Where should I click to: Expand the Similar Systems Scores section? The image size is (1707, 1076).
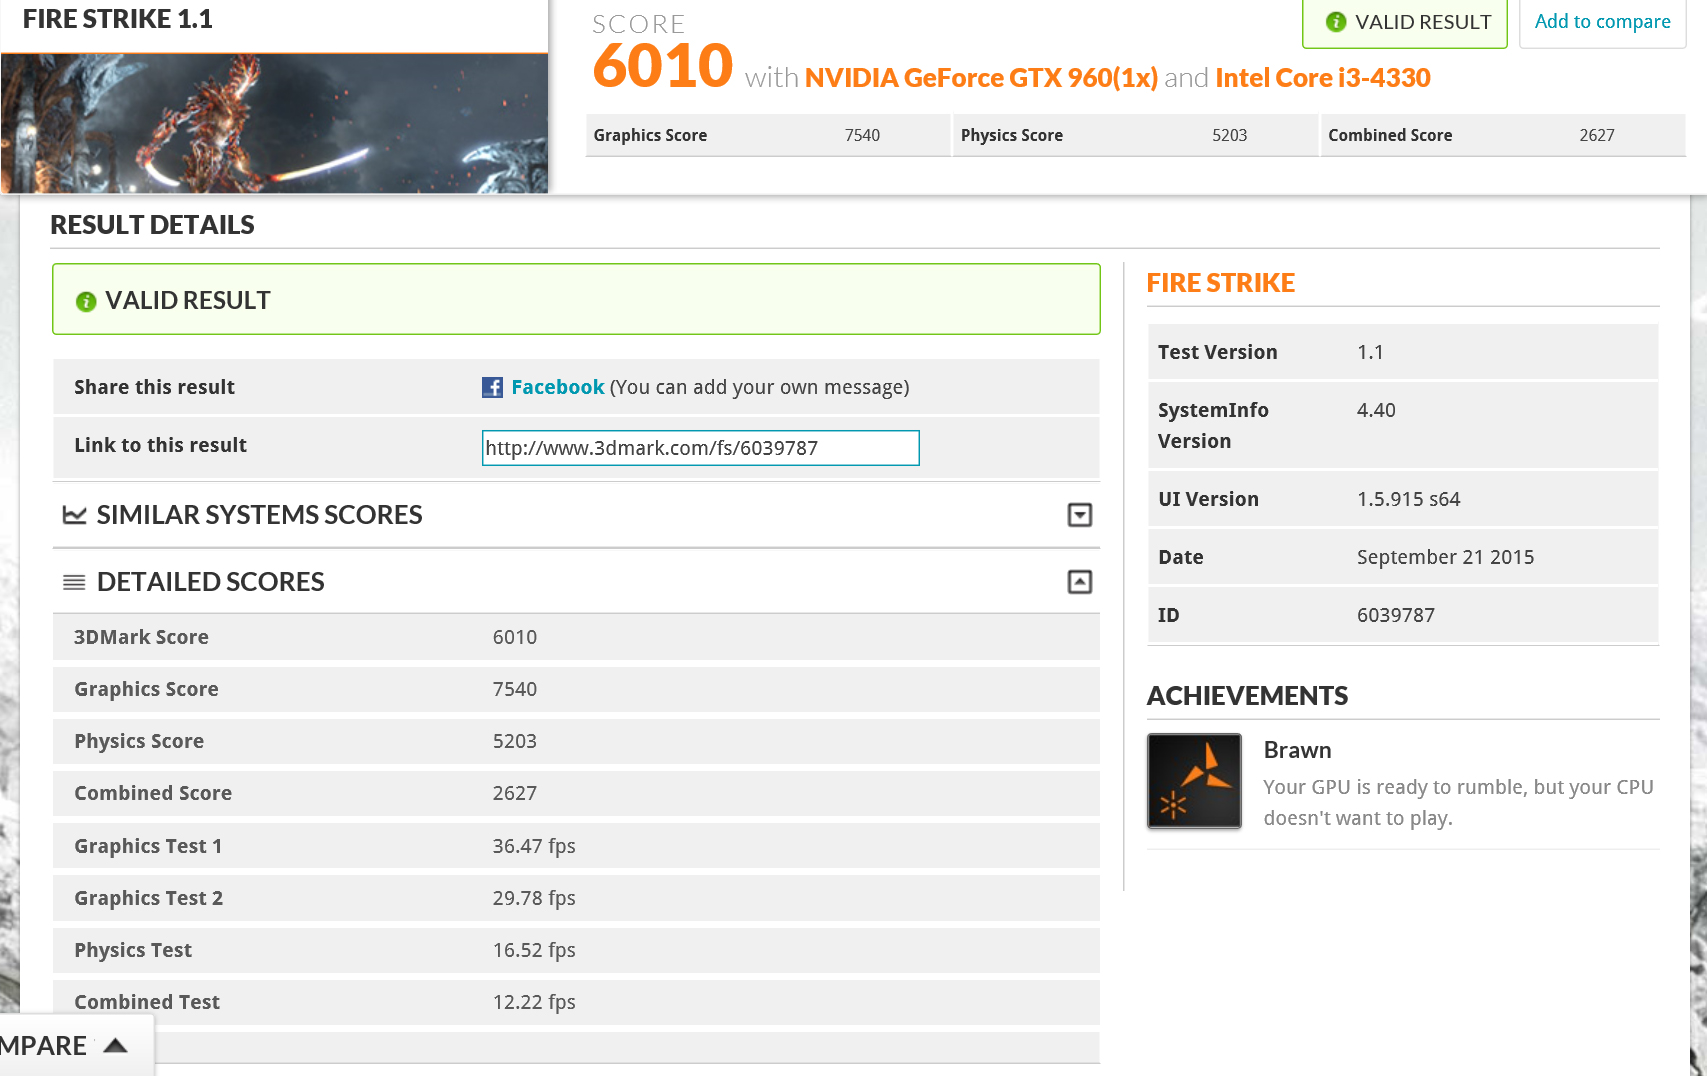(x=1080, y=515)
